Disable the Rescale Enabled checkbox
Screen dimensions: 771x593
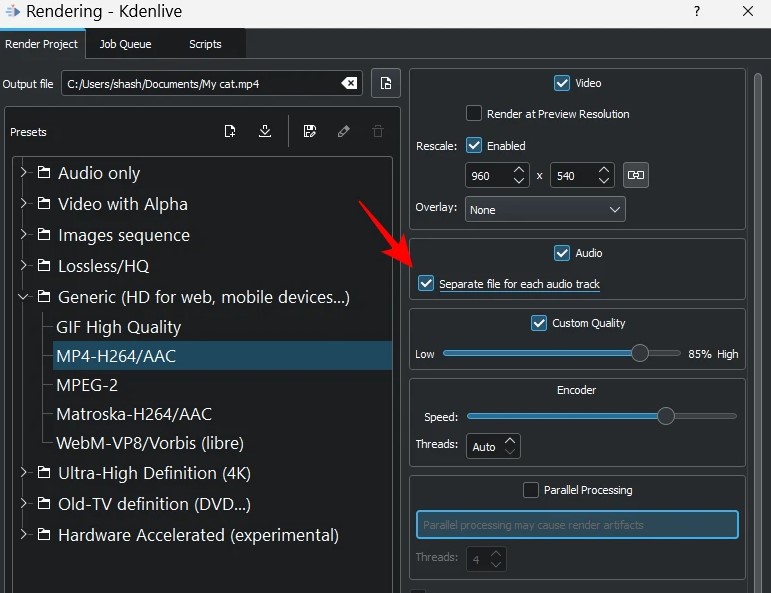(474, 145)
